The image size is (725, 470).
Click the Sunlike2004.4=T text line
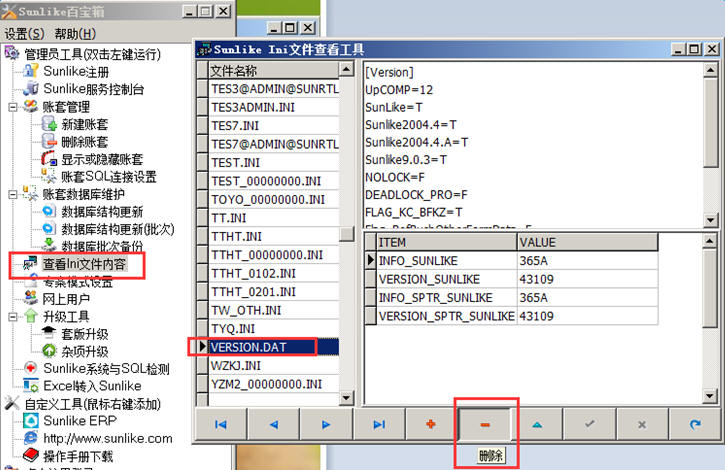(411, 125)
